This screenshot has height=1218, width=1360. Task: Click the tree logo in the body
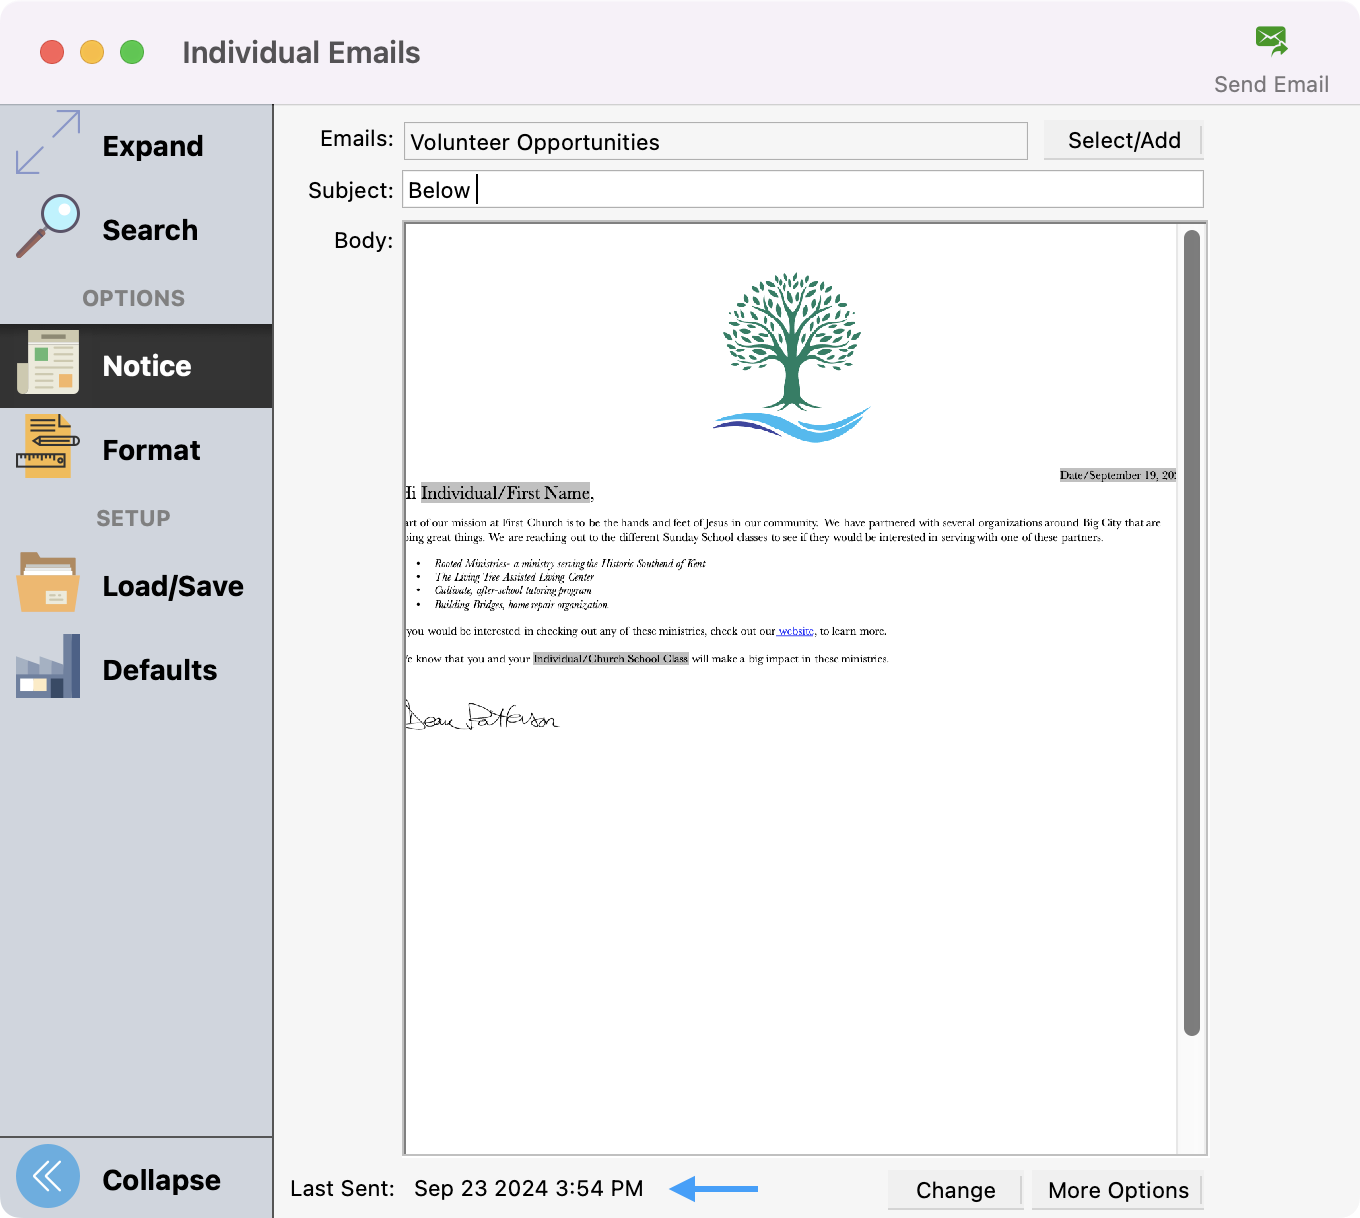(792, 356)
